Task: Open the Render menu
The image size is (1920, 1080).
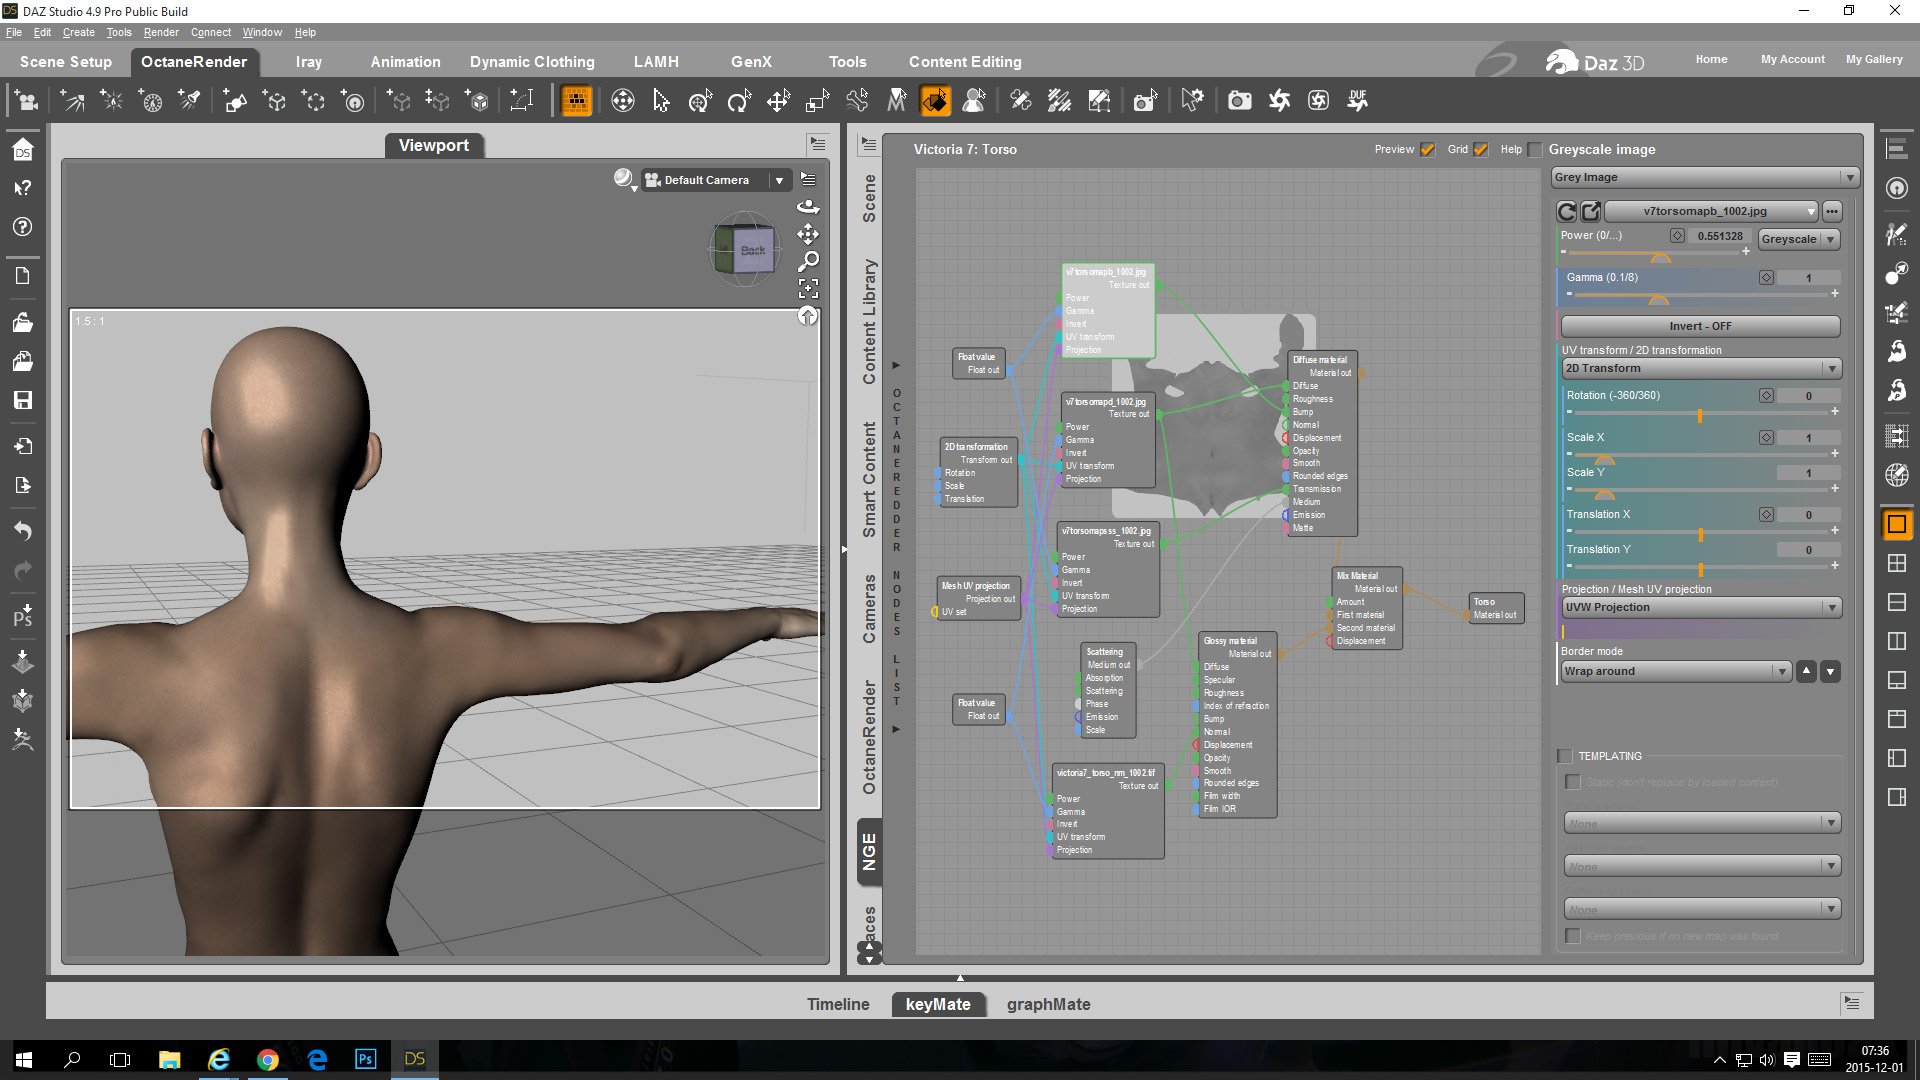Action: pyautogui.click(x=161, y=32)
